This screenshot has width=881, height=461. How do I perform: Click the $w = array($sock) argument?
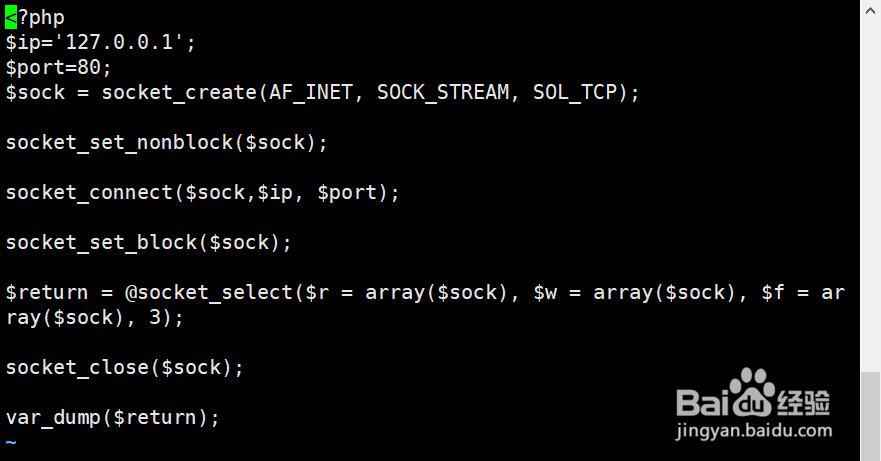tap(634, 293)
